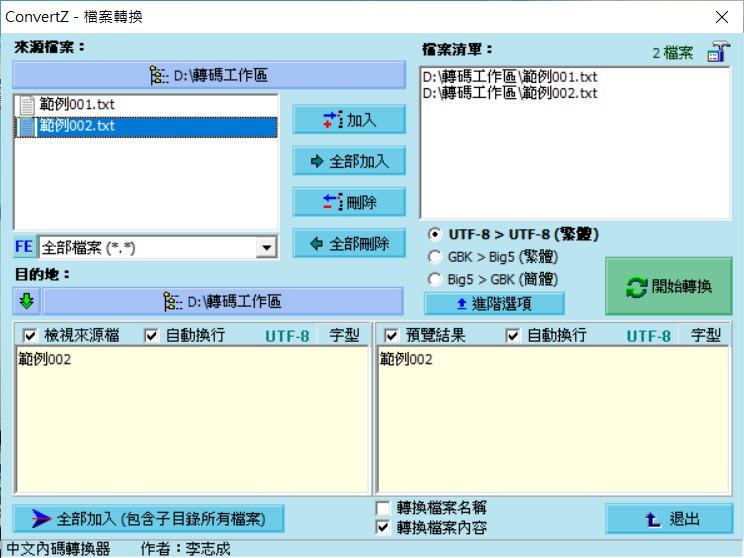Click the 加入 button
The image size is (744, 558).
pos(349,120)
